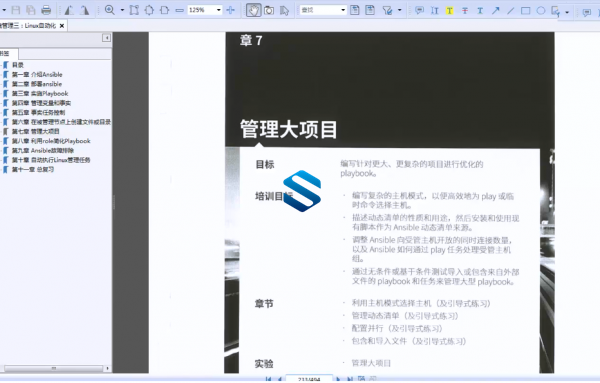The height and width of the screenshot is (383, 600).
Task: Click the Sticky Note comment tool
Action: 419,10
